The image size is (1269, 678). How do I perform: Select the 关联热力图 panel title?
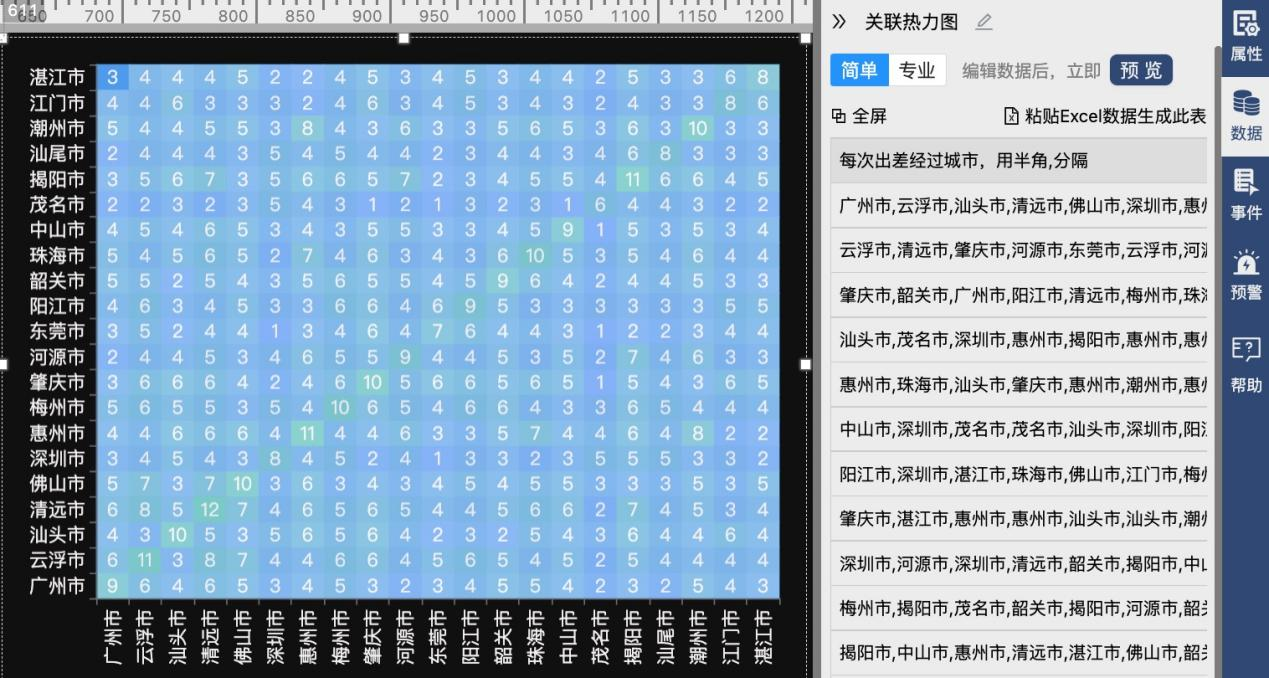coord(911,22)
